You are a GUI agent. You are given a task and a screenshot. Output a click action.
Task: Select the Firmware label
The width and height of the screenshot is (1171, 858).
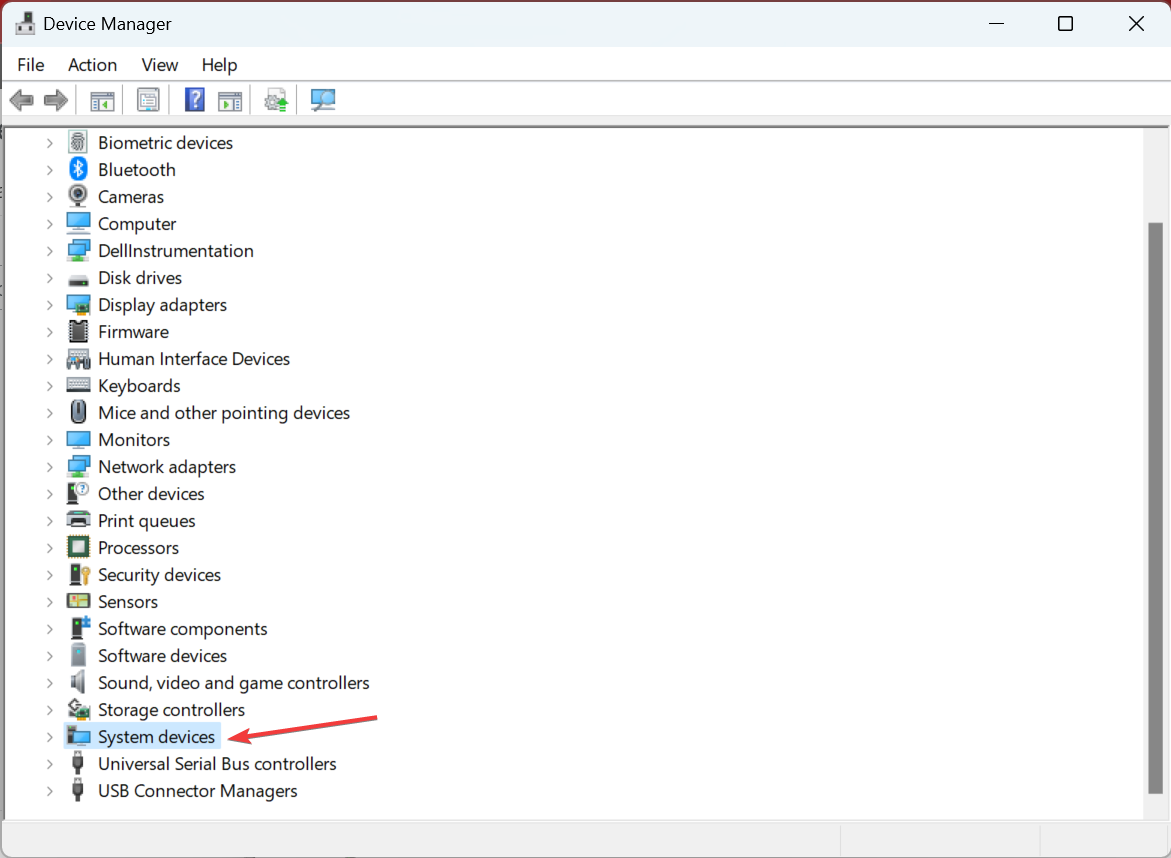click(x=133, y=332)
